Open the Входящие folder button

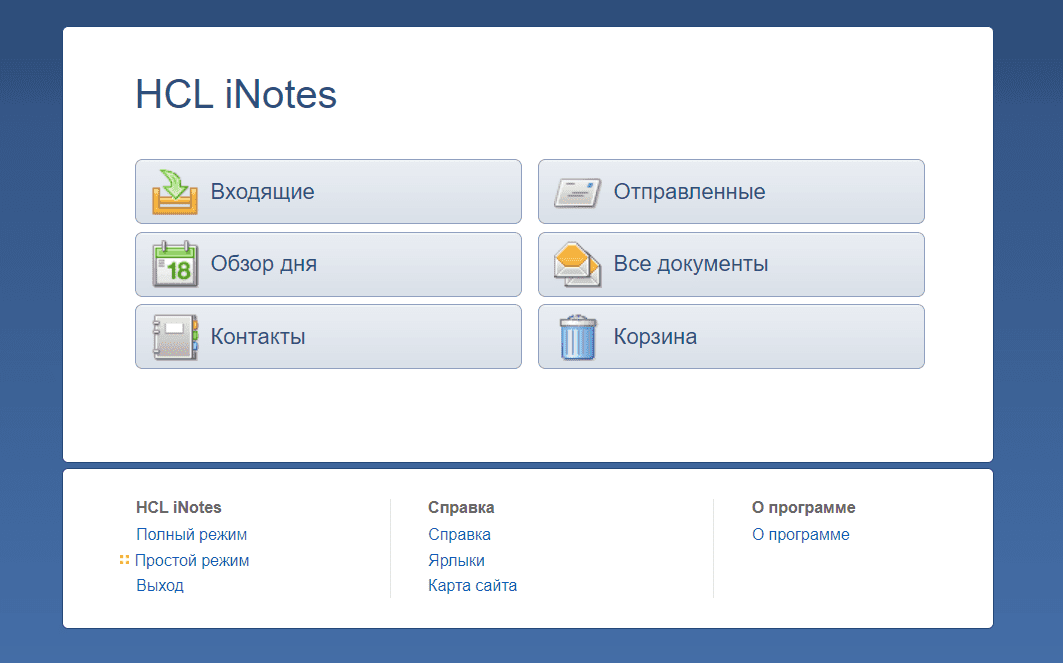[262, 192]
